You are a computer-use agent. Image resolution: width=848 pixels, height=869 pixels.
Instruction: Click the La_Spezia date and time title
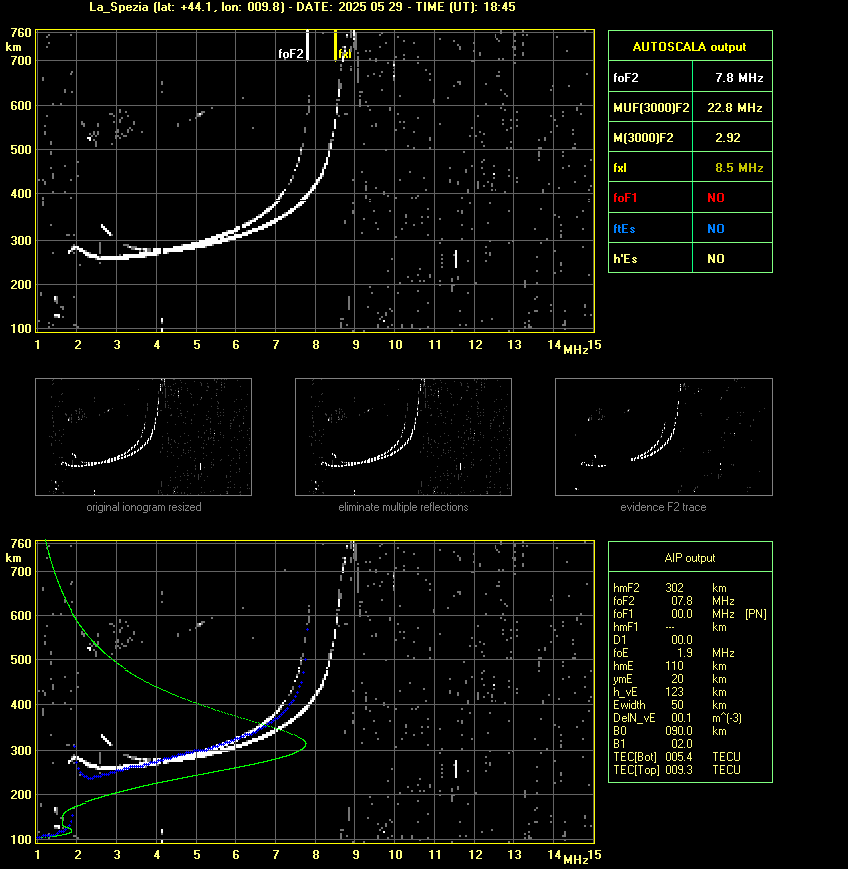click(302, 7)
